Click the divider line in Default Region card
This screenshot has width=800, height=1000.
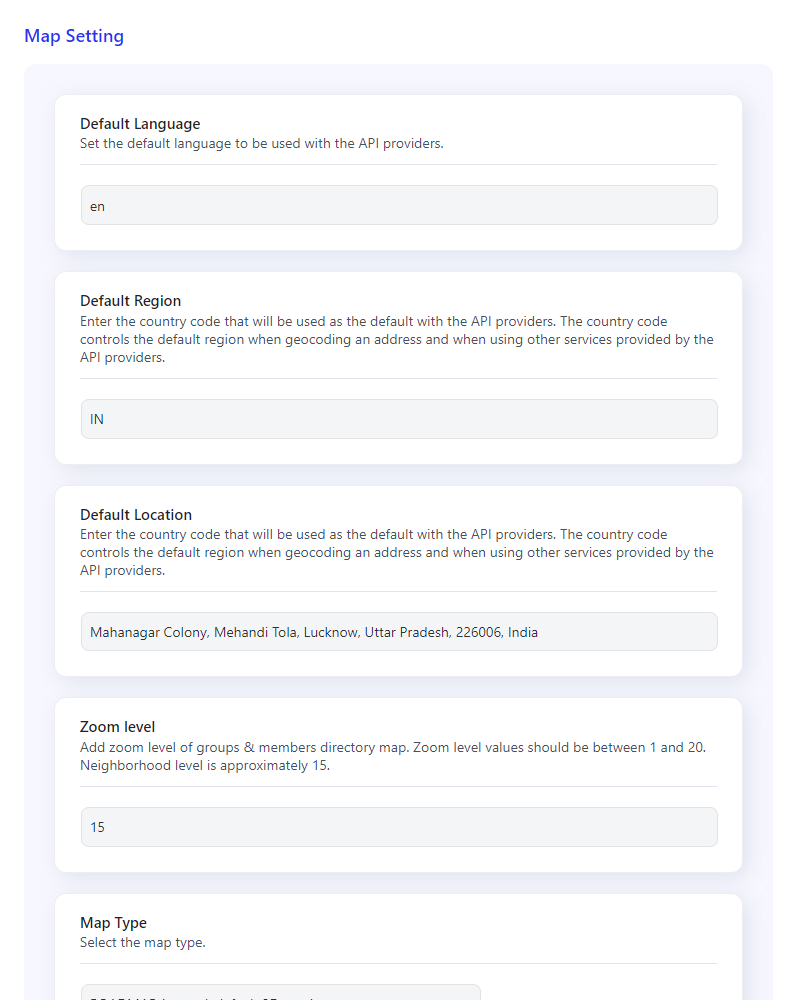pyautogui.click(x=398, y=378)
